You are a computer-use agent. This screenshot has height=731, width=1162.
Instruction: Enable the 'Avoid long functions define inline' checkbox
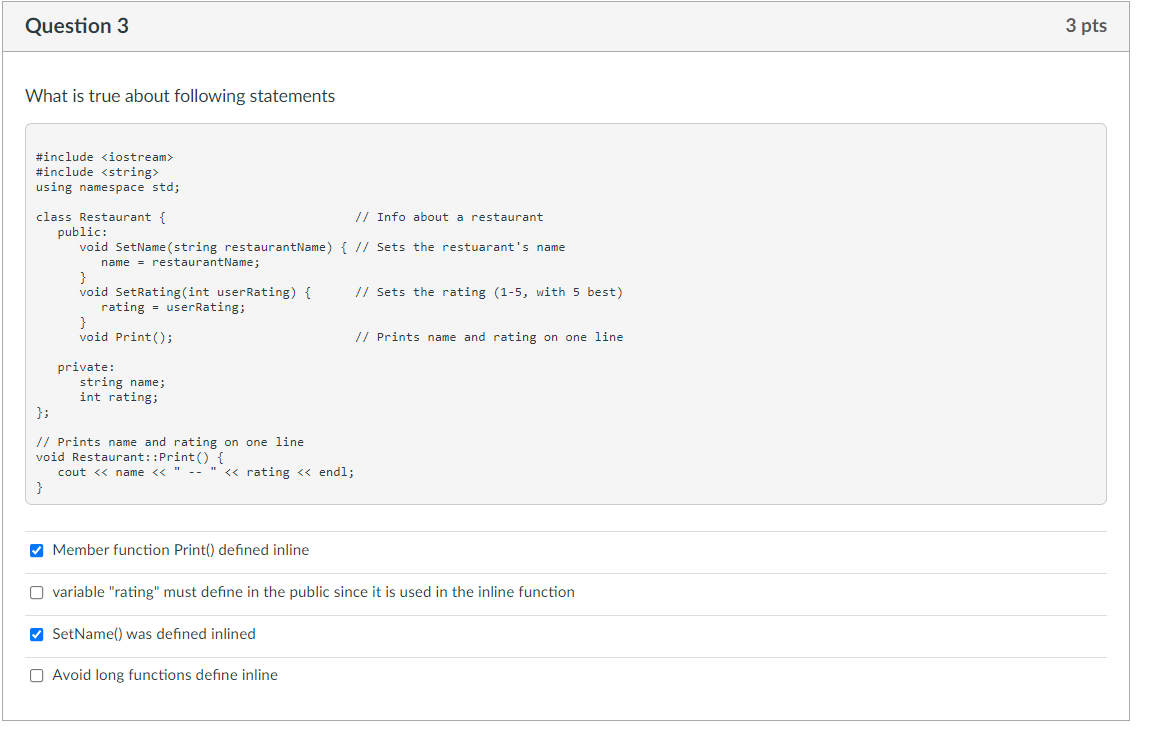tap(36, 675)
